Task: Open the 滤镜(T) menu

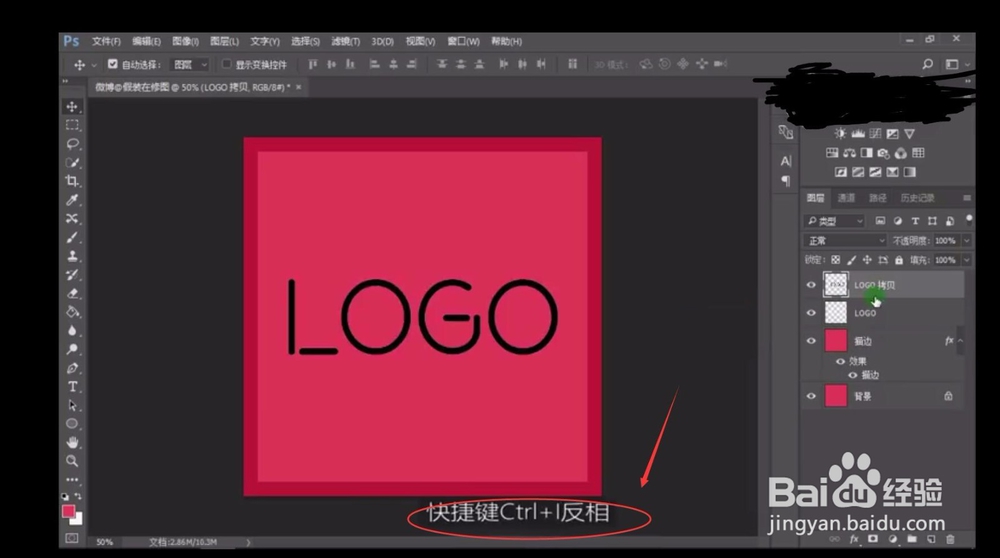Action: pos(346,41)
